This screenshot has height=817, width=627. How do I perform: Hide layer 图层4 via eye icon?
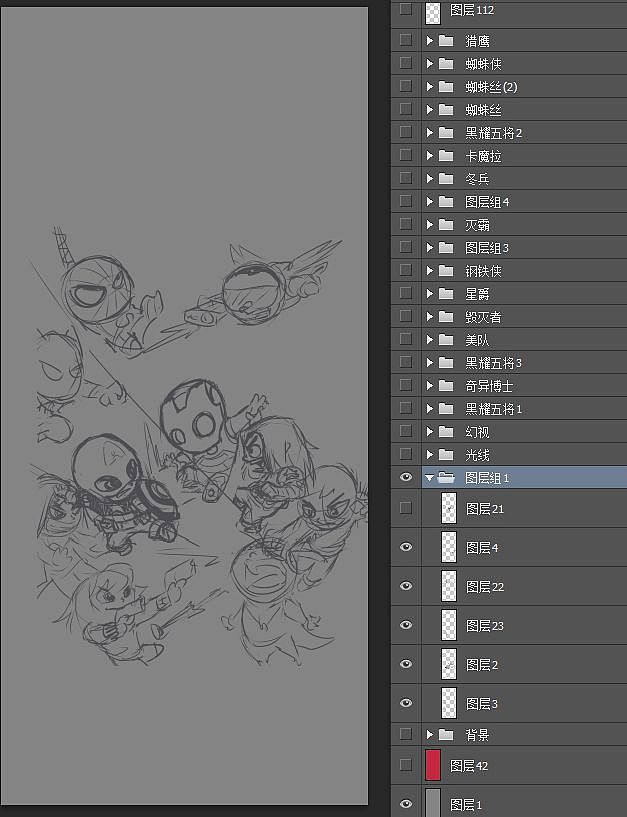405,547
